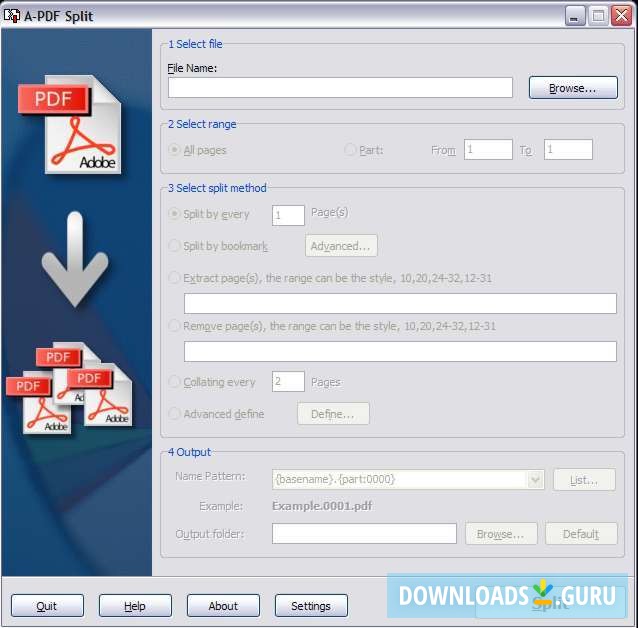This screenshot has height=628, width=638.
Task: Select the Advanced define radio option
Action: [x=174, y=414]
